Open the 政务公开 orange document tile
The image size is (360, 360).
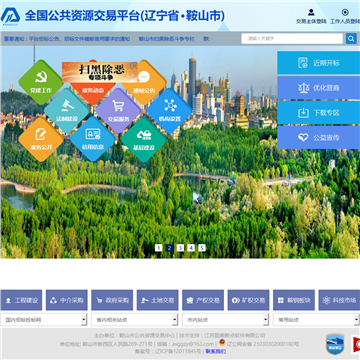coord(41,139)
